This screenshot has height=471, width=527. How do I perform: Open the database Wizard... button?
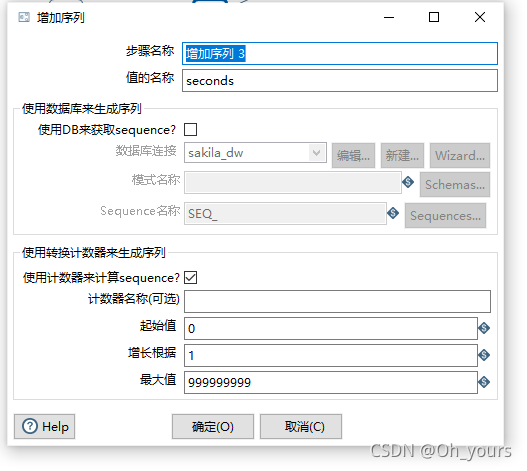point(460,155)
